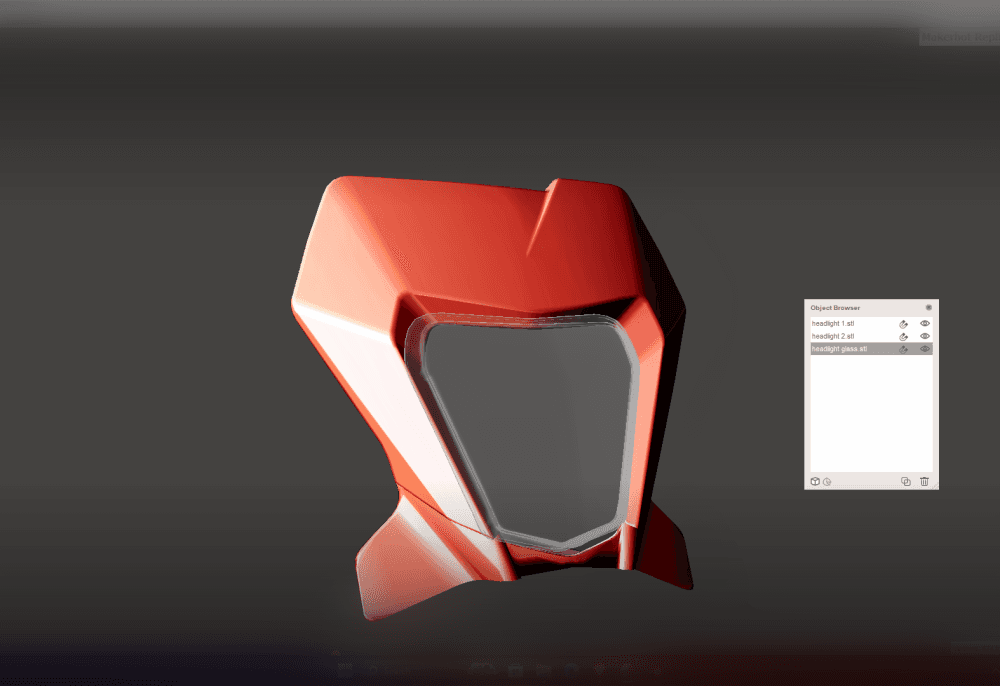Hide headlight 2.stl with eye icon
The image size is (1000, 686).
point(925,336)
